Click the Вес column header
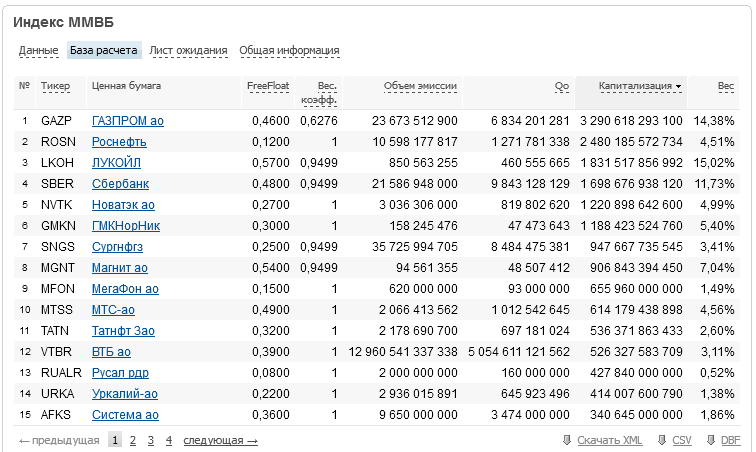756x452 pixels. click(x=726, y=86)
